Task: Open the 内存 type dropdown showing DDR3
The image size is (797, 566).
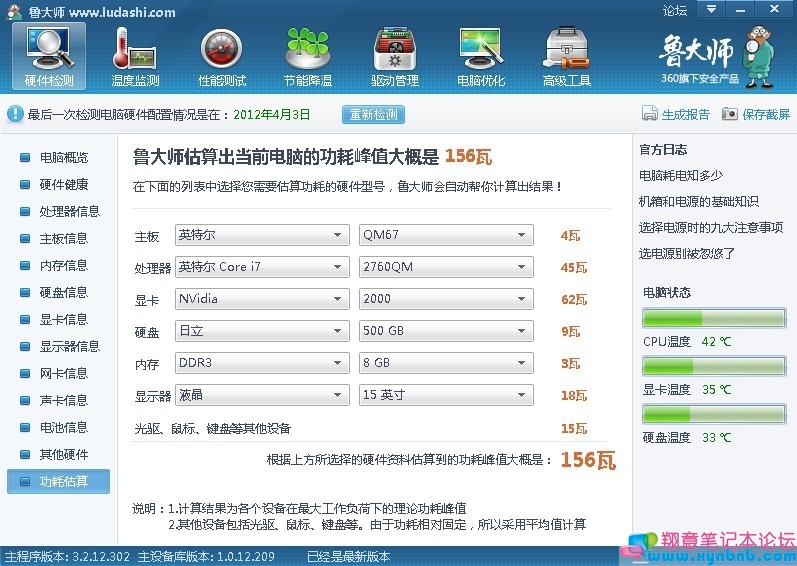Action: 262,363
